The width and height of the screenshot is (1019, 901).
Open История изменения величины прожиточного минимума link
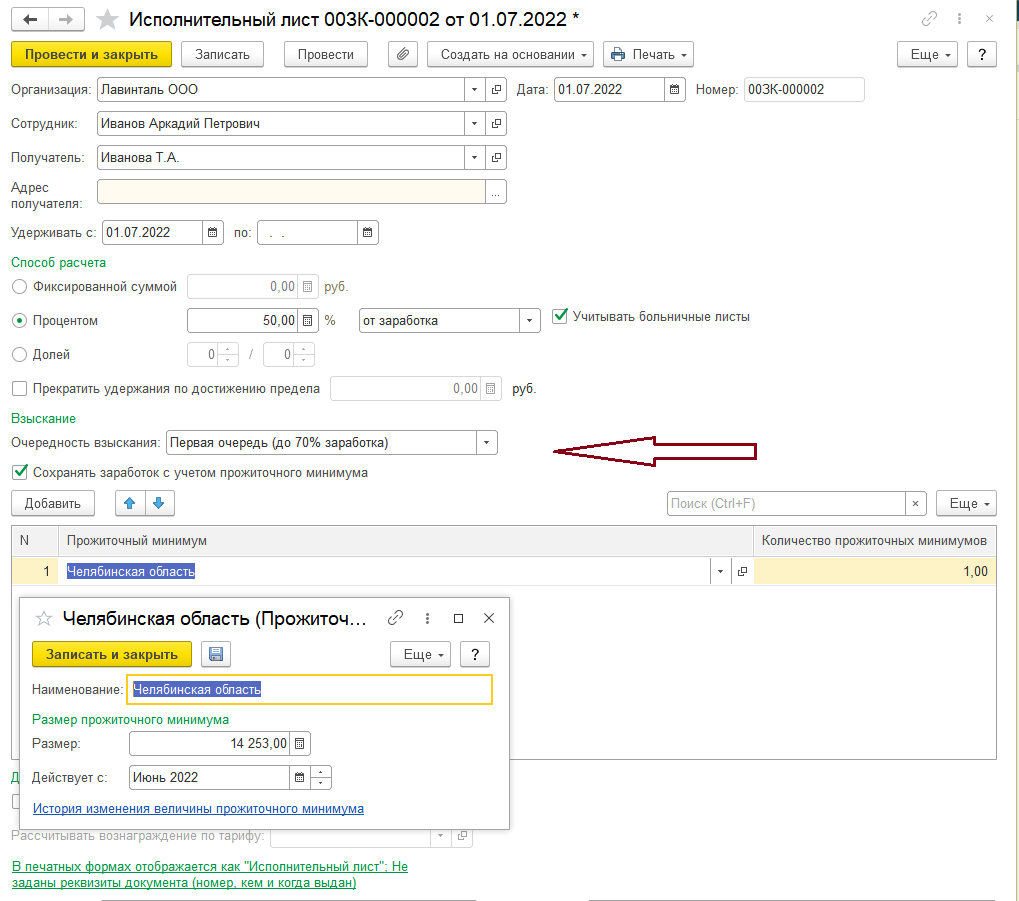(x=198, y=808)
